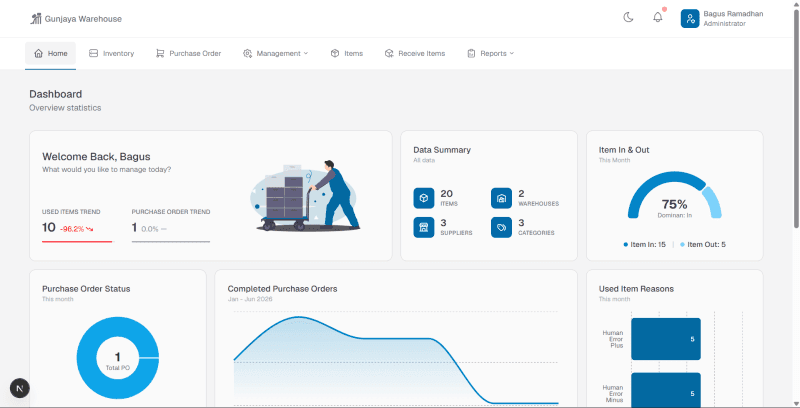Open the Bagus Ramadhan profile menu
This screenshot has height=408, width=800.
tap(722, 19)
